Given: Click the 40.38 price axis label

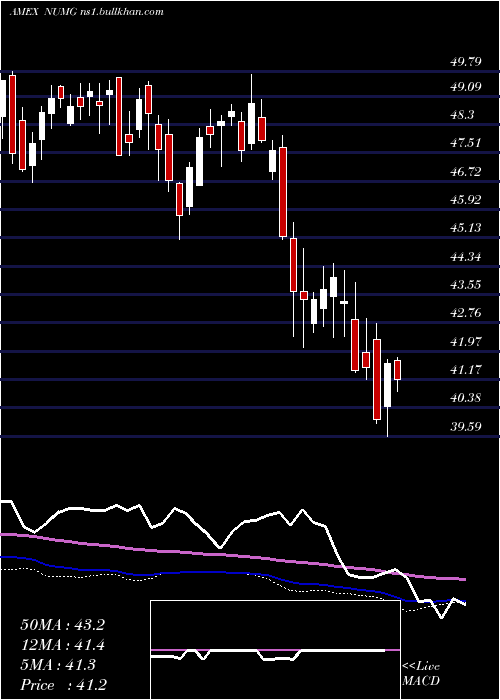Looking at the screenshot, I should pos(466,397).
